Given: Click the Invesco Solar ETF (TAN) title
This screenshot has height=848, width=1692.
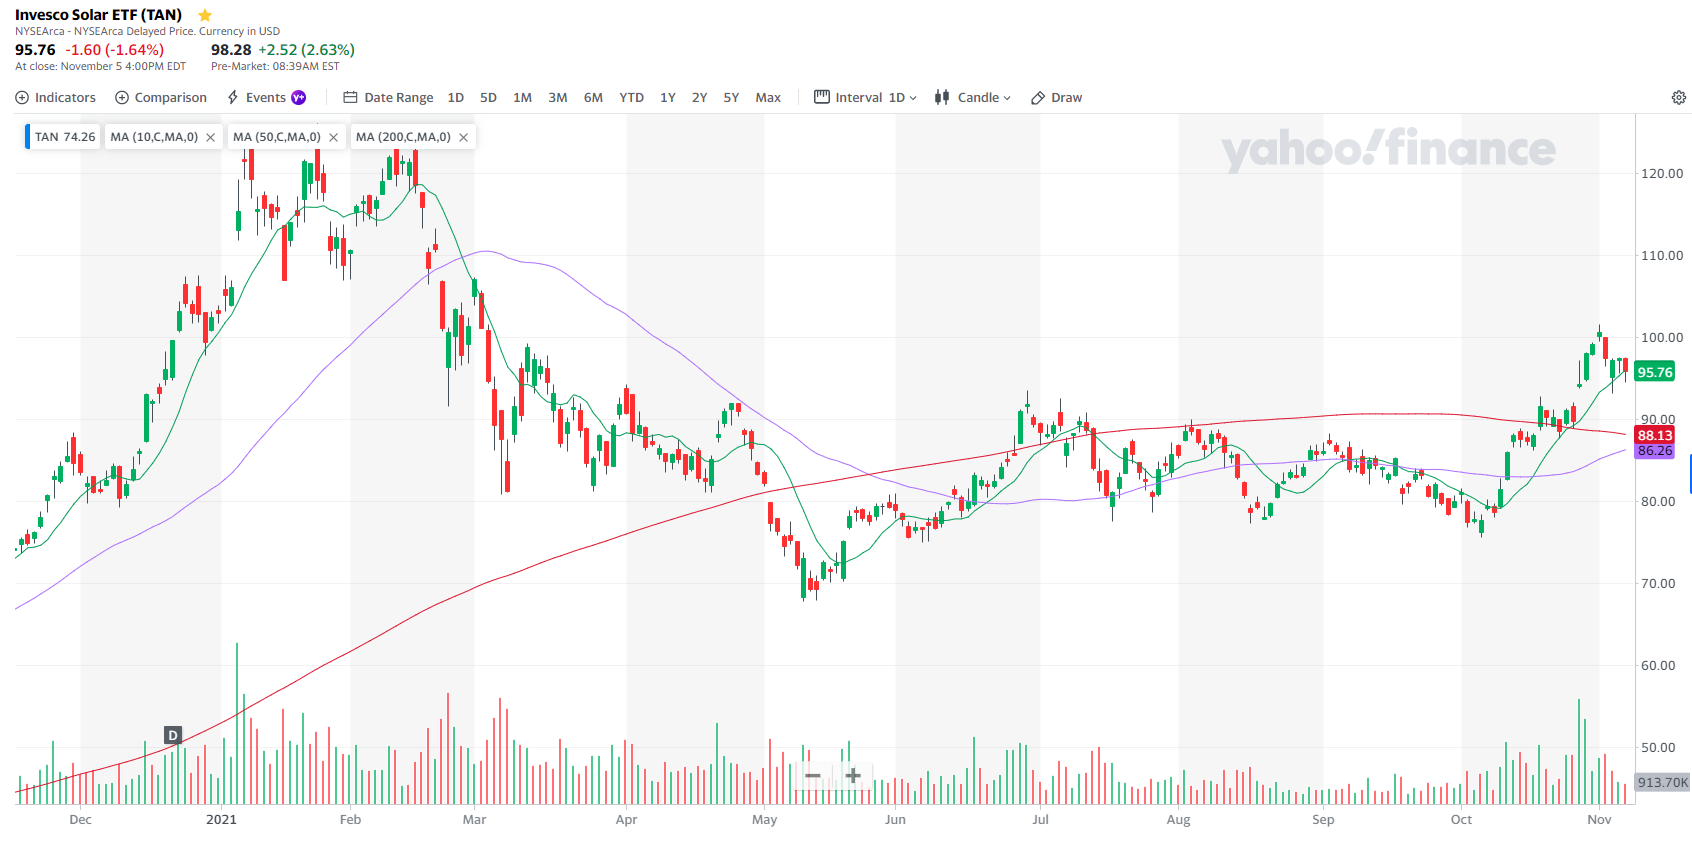Looking at the screenshot, I should [x=98, y=15].
